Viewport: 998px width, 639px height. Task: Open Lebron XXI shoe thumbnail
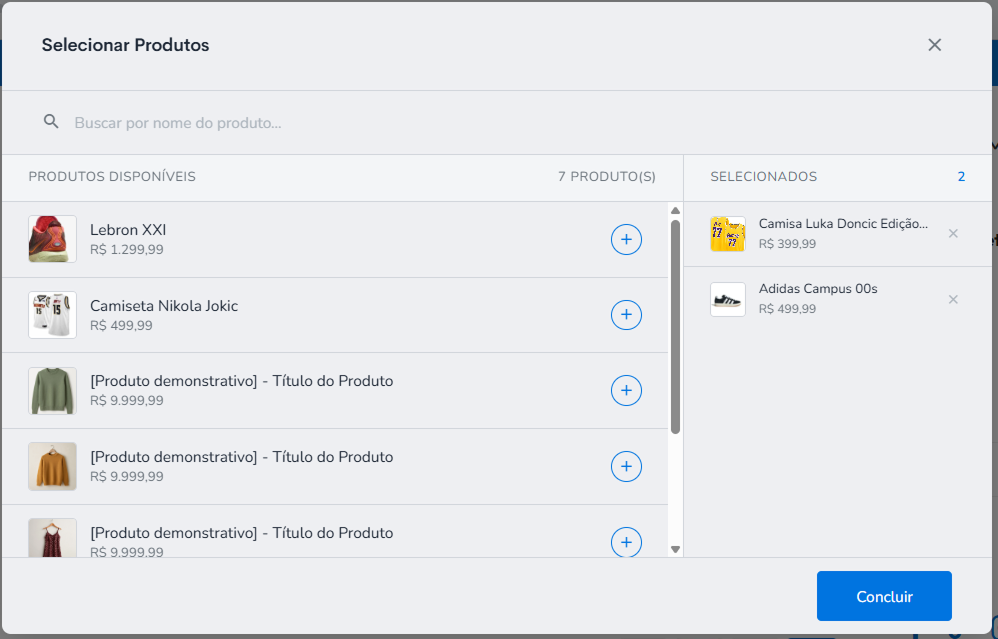coord(52,239)
